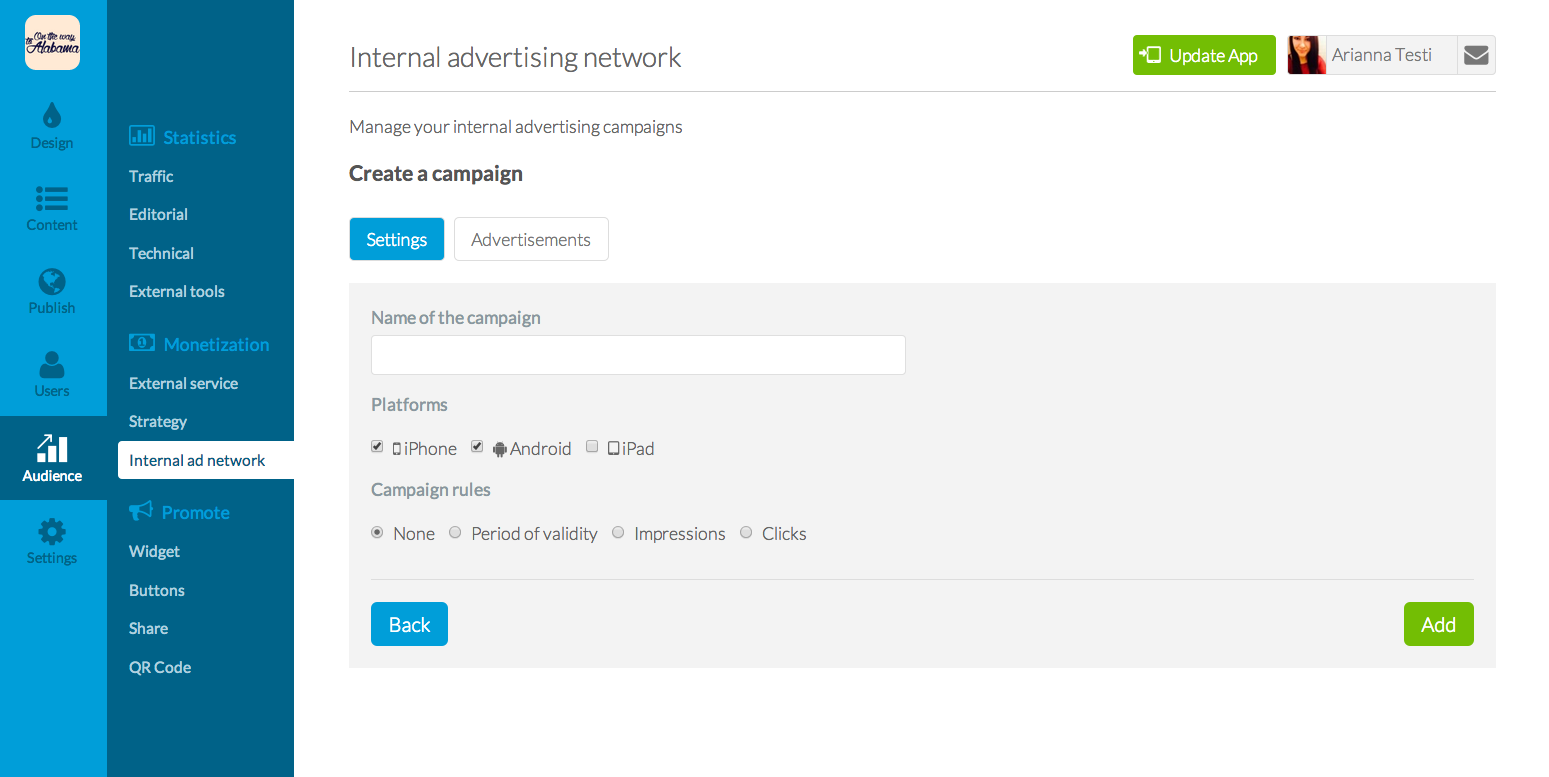Open the Content list icon

coord(52,198)
